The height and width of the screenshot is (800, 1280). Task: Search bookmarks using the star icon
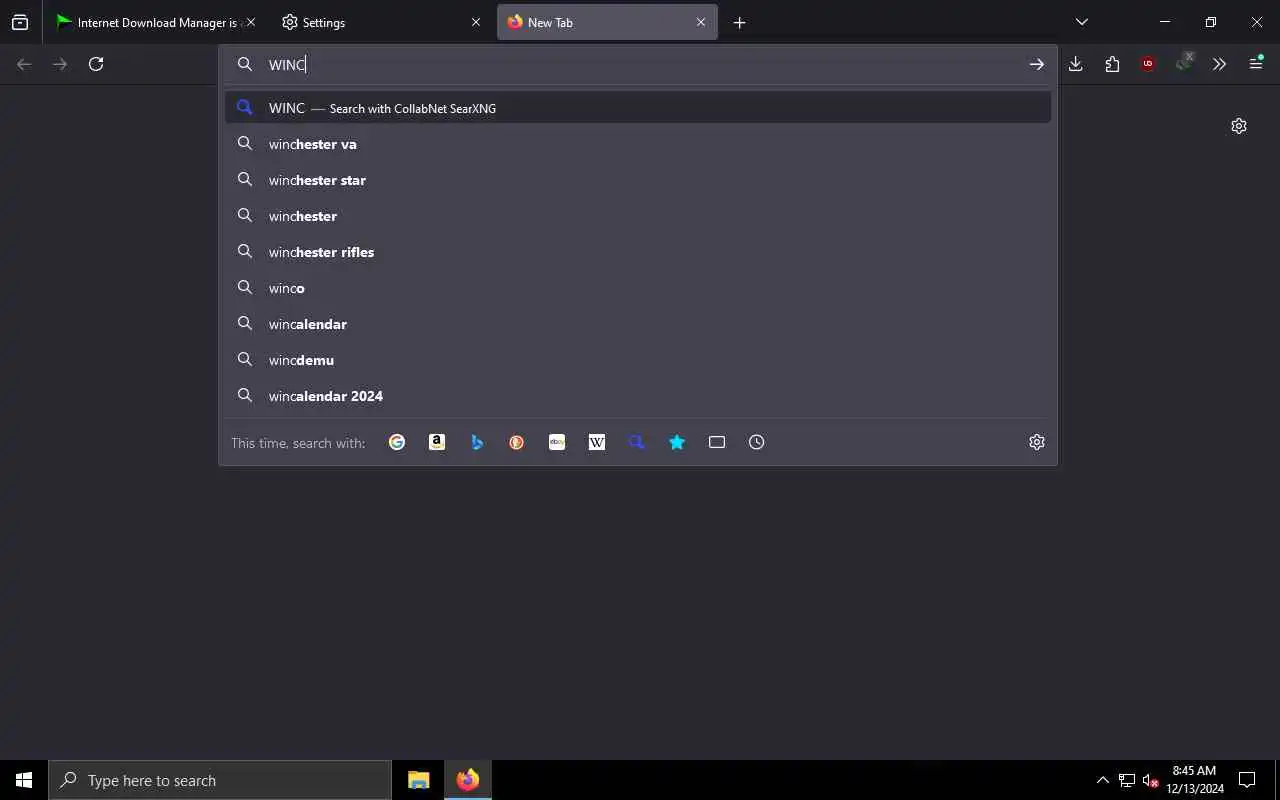pyautogui.click(x=677, y=442)
